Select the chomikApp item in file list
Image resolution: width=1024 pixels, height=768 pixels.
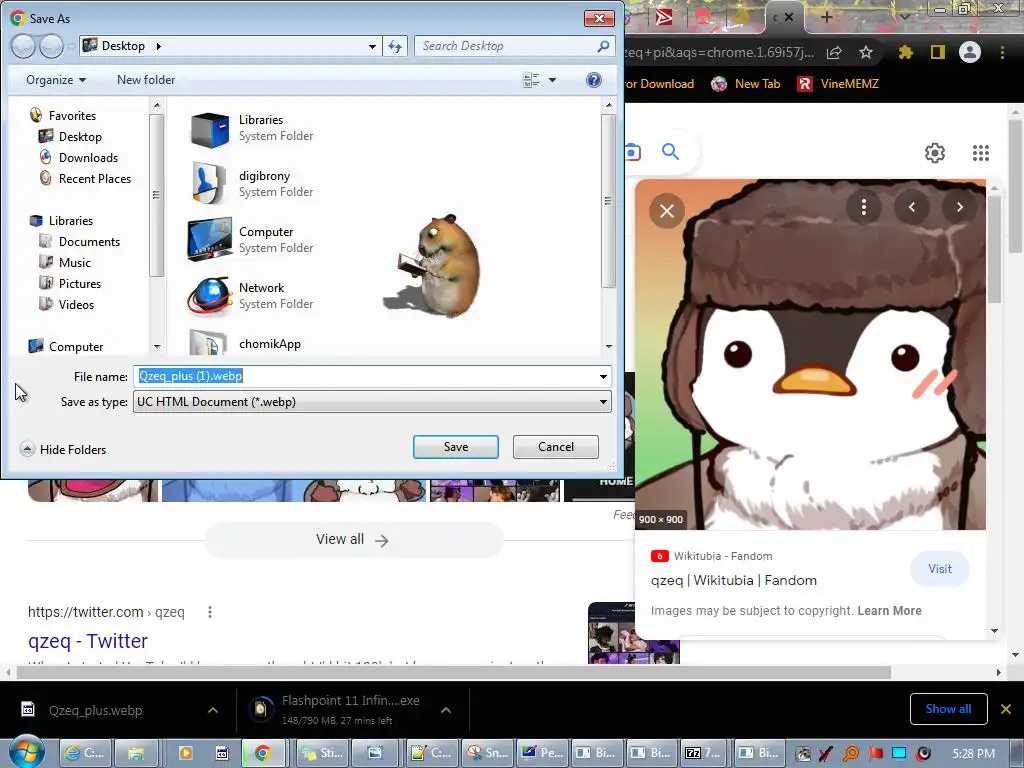[269, 344]
